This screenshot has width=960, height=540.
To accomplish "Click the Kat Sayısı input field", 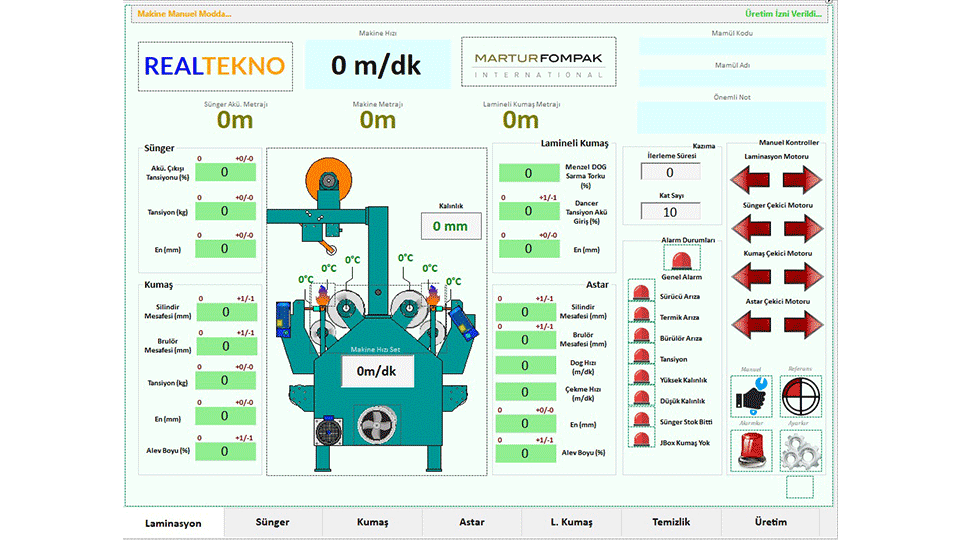I will pos(670,212).
